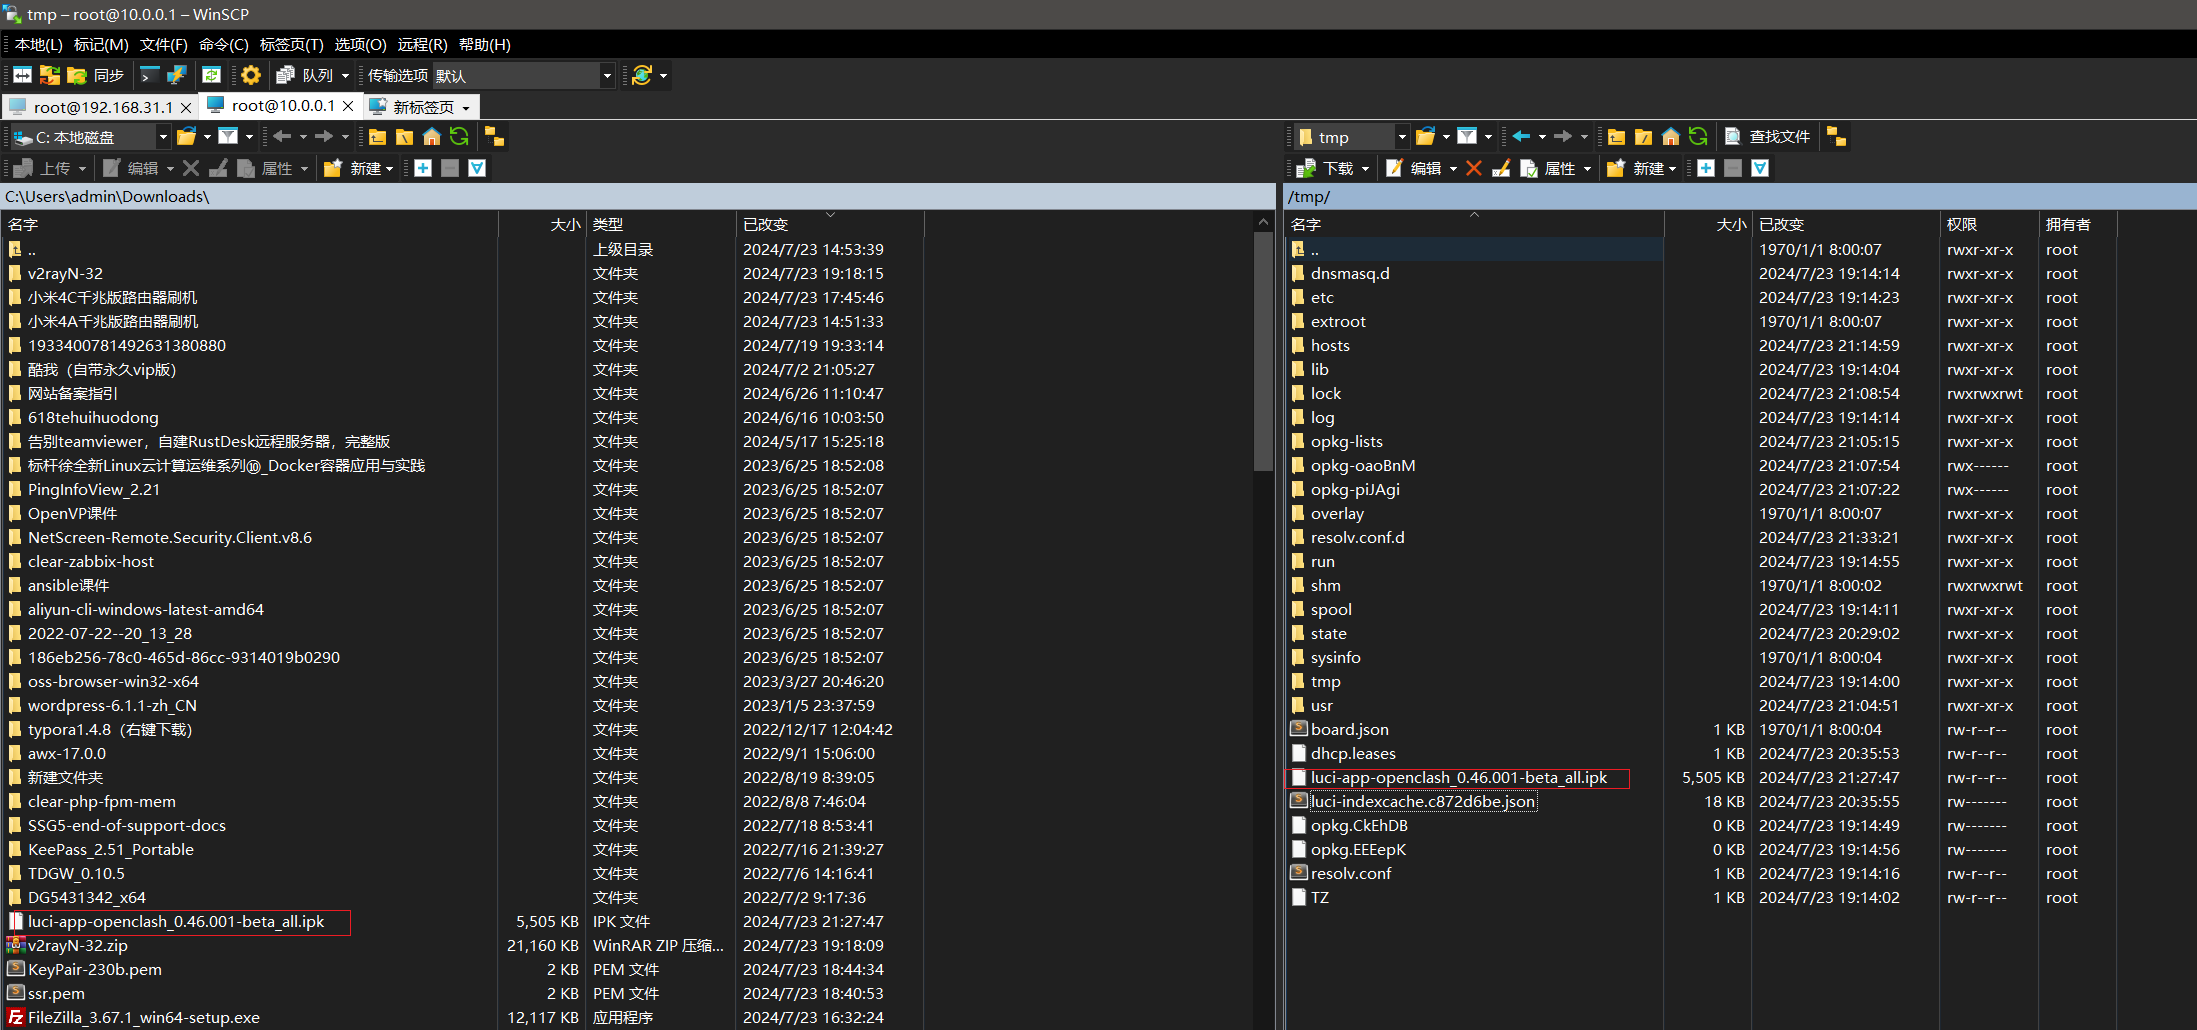Open the 命令(C) menu
The width and height of the screenshot is (2197, 1030).
(223, 44)
